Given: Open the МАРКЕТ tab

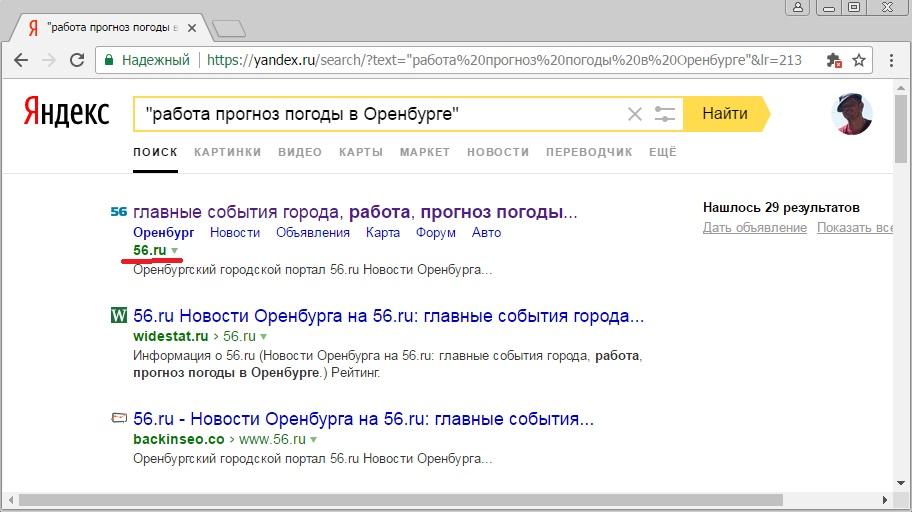Looking at the screenshot, I should point(425,152).
